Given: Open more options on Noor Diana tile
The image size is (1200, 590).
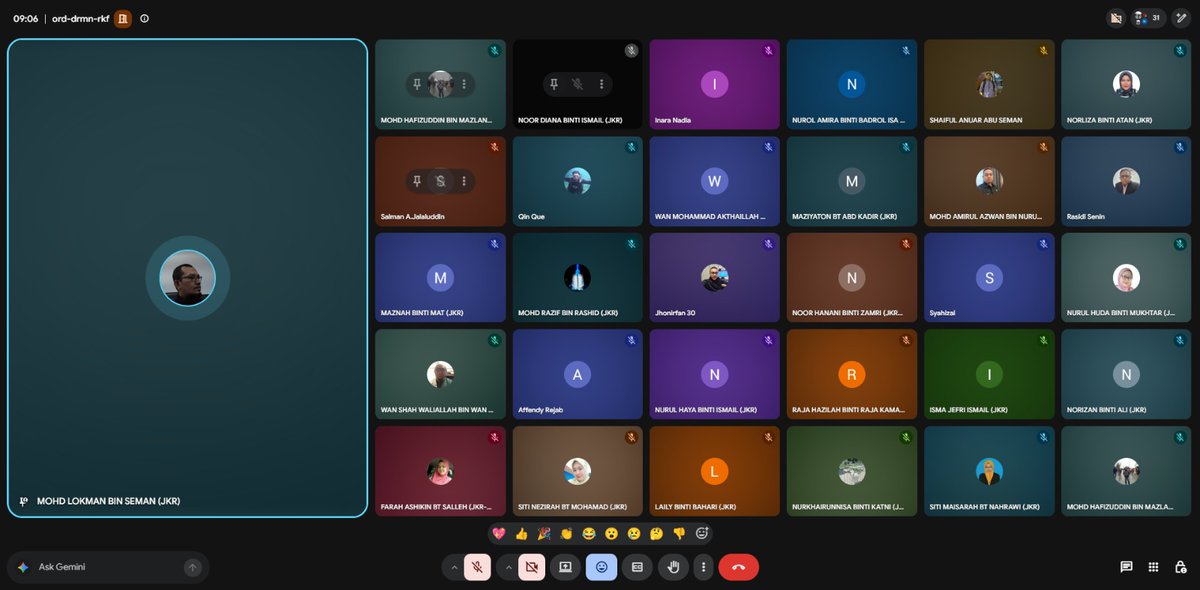Looking at the screenshot, I should coord(601,84).
